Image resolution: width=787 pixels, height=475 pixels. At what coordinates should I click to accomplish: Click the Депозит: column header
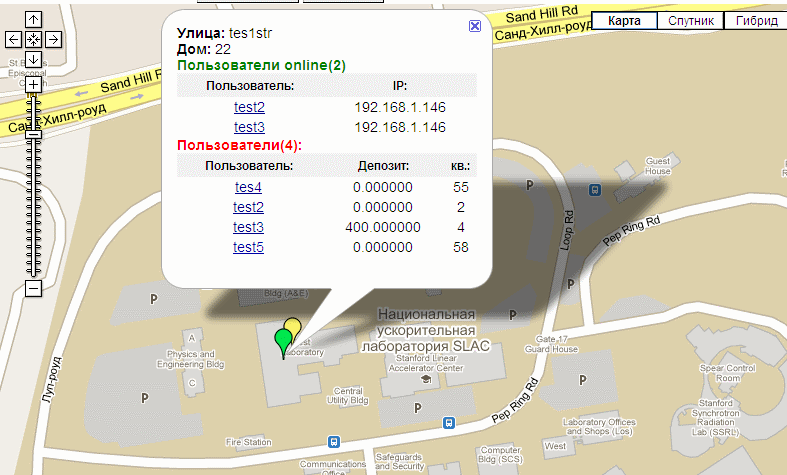pyautogui.click(x=383, y=166)
